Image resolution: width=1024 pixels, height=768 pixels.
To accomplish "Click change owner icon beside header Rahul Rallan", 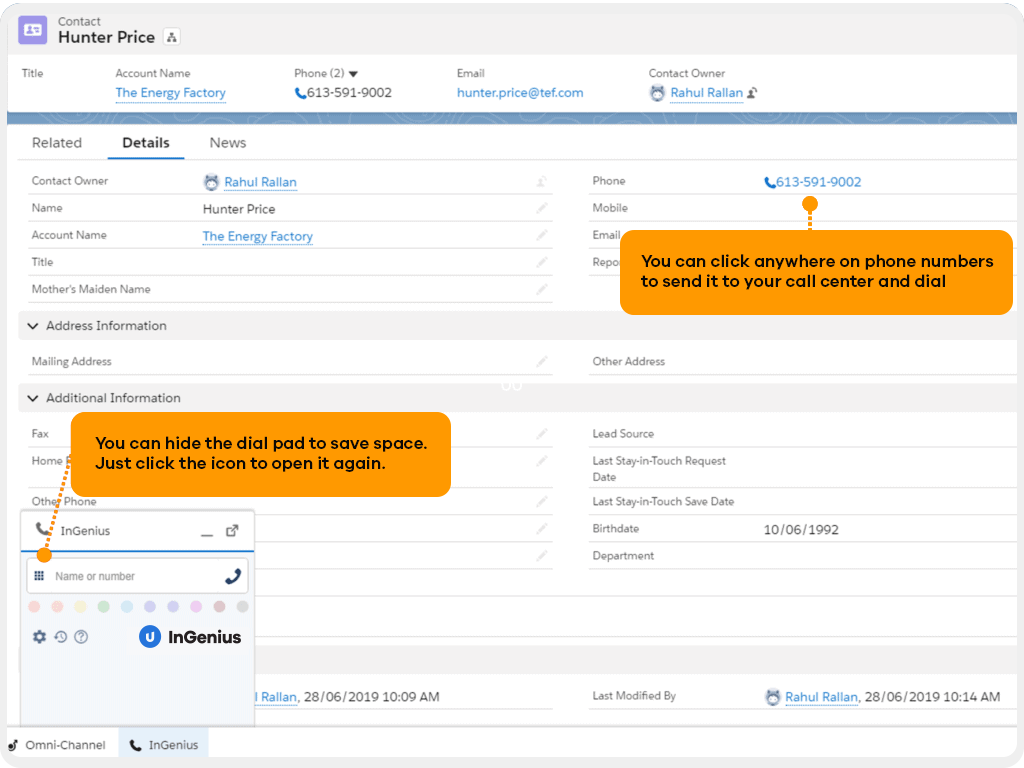I will (752, 93).
